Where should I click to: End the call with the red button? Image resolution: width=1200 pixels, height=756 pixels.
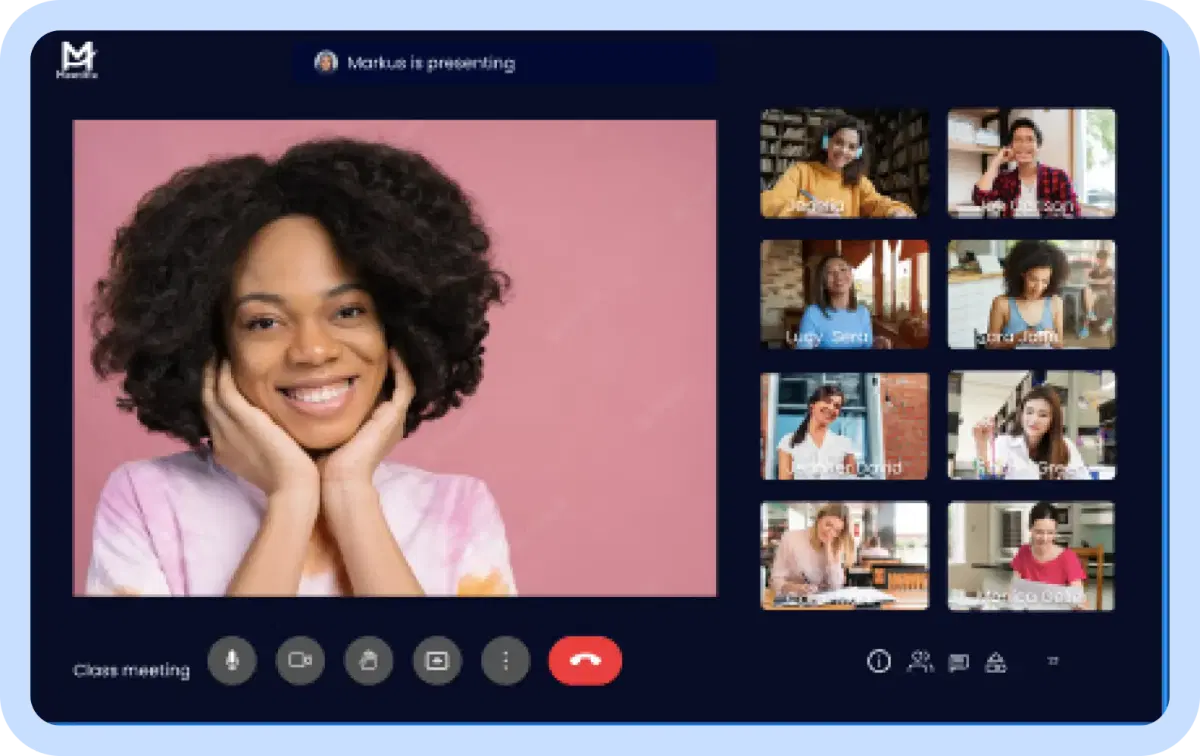584,661
